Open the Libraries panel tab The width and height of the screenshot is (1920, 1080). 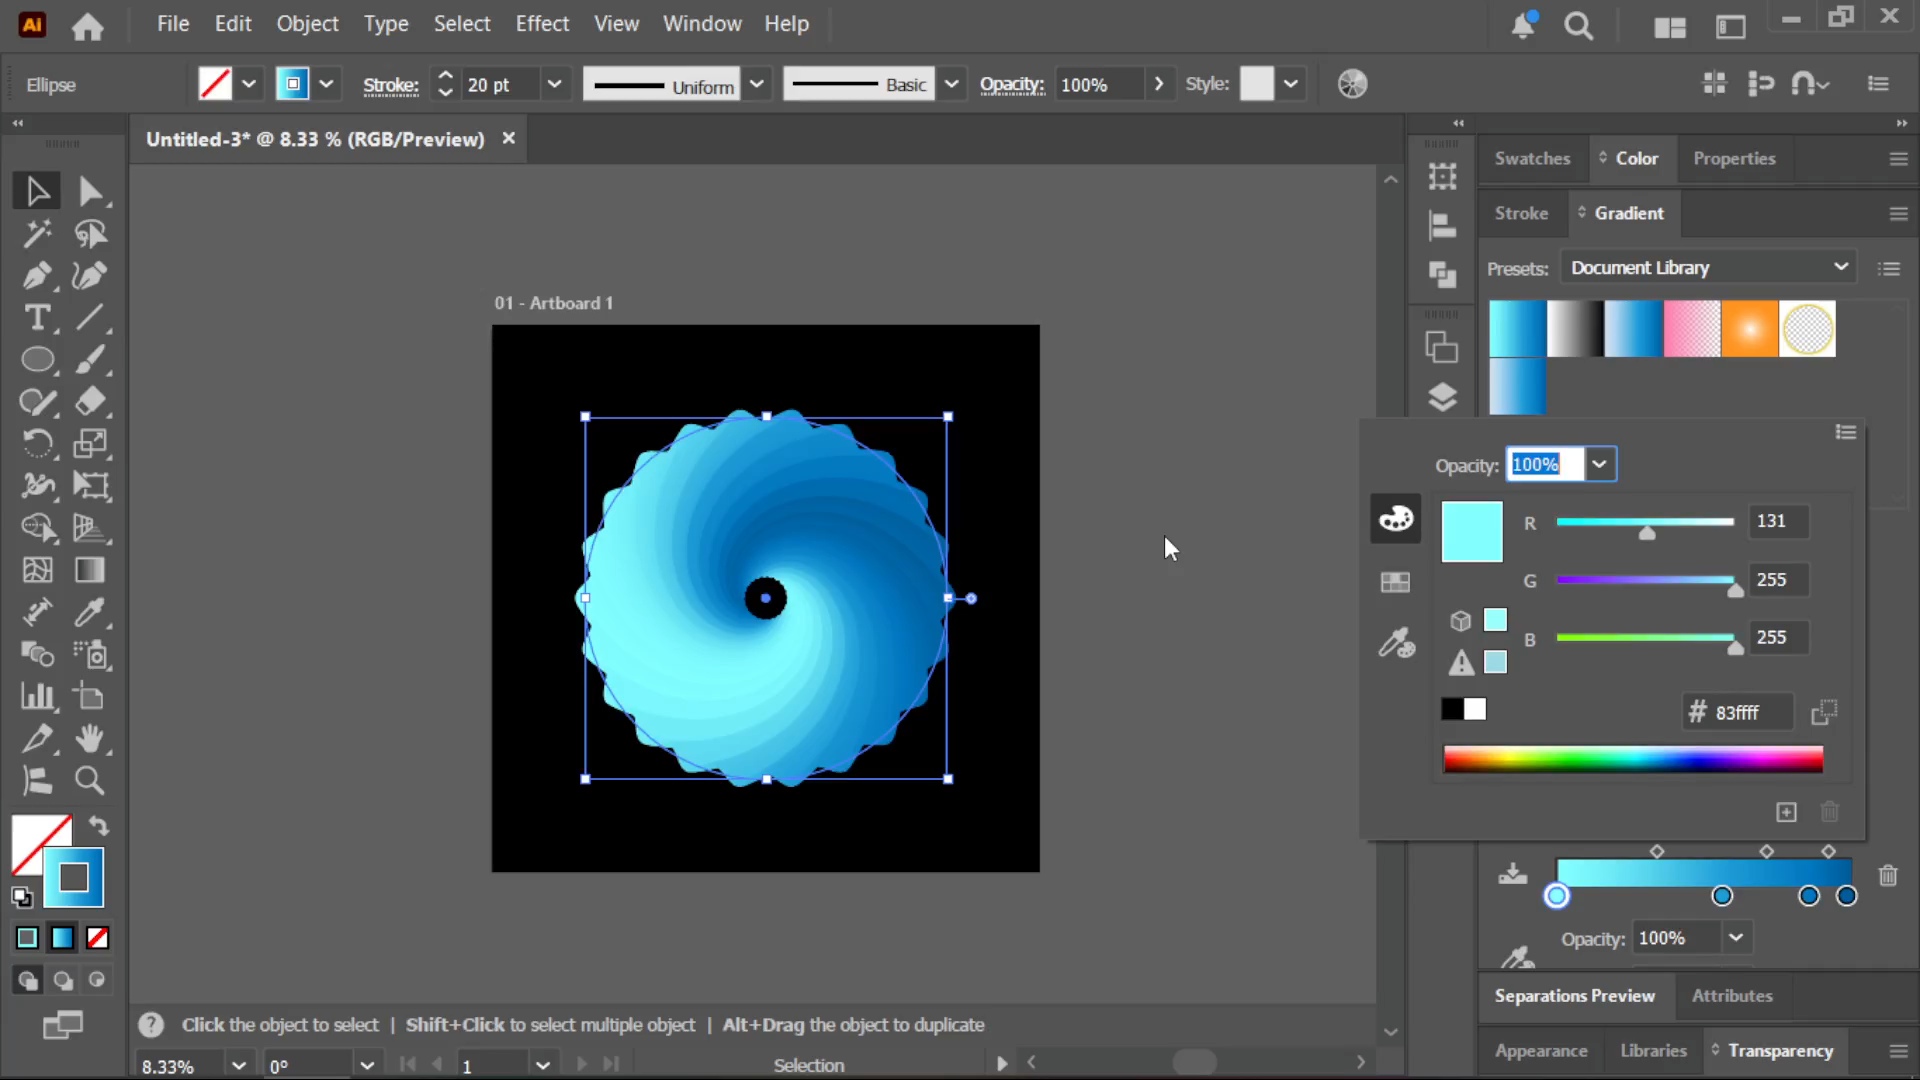[x=1653, y=1051]
